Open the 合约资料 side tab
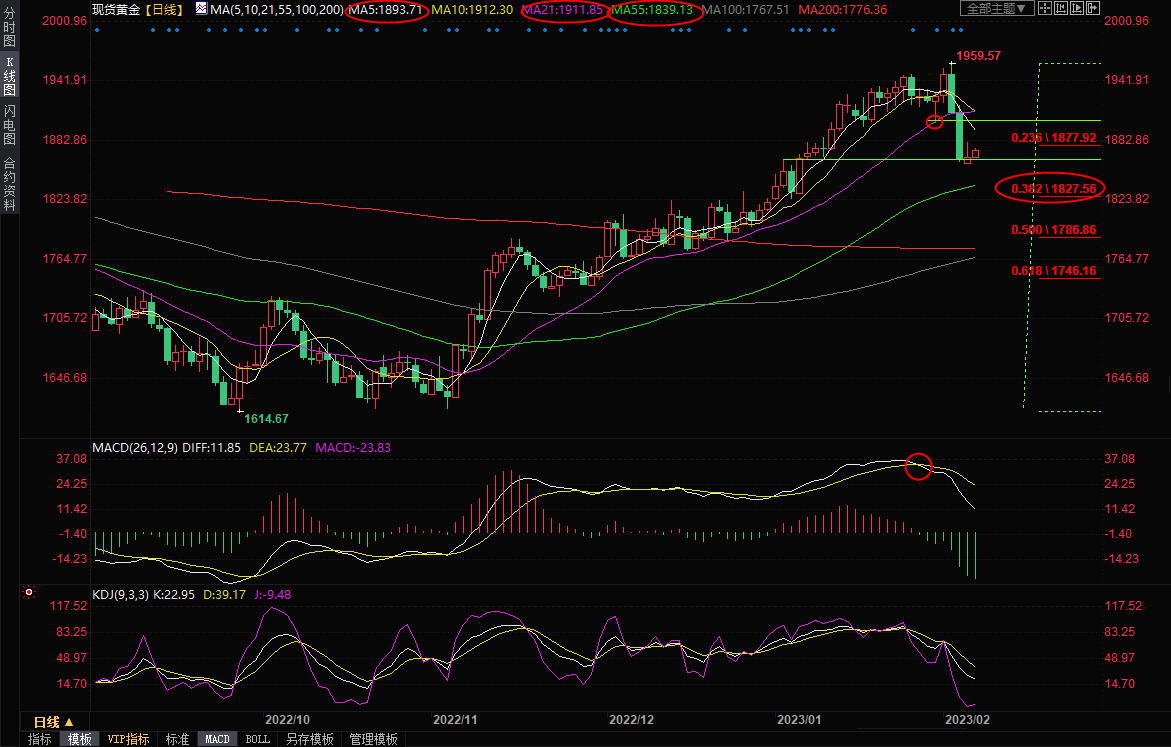Viewport: 1171px width, 747px height. [x=9, y=184]
